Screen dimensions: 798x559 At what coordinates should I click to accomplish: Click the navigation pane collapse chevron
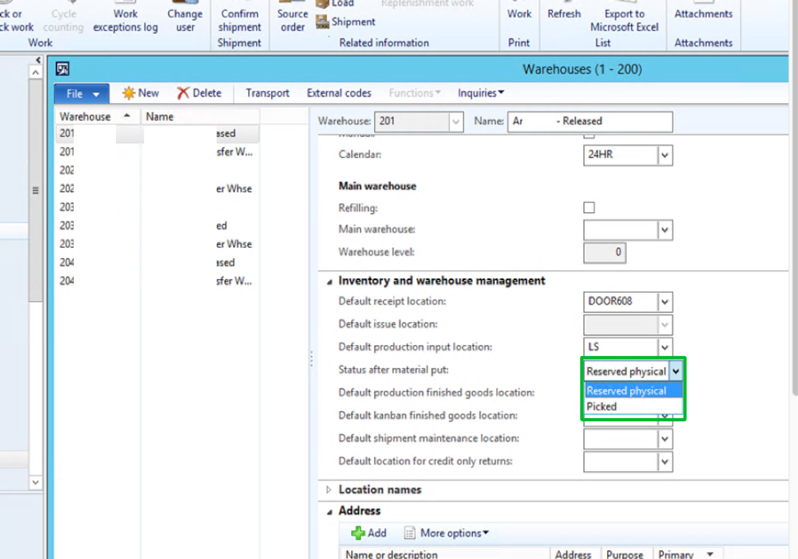(x=38, y=60)
